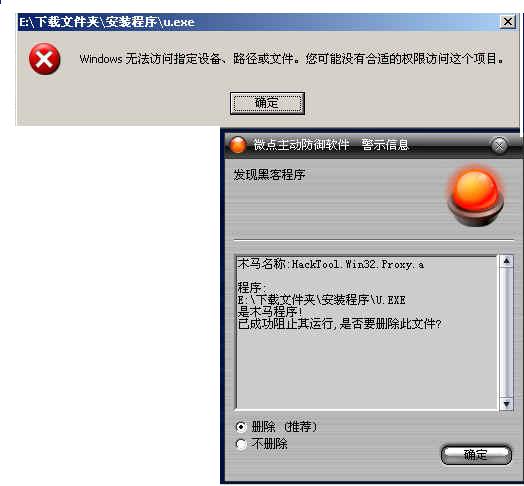
Task: Click the vertical scrollbar track in details box
Action: pos(506,333)
